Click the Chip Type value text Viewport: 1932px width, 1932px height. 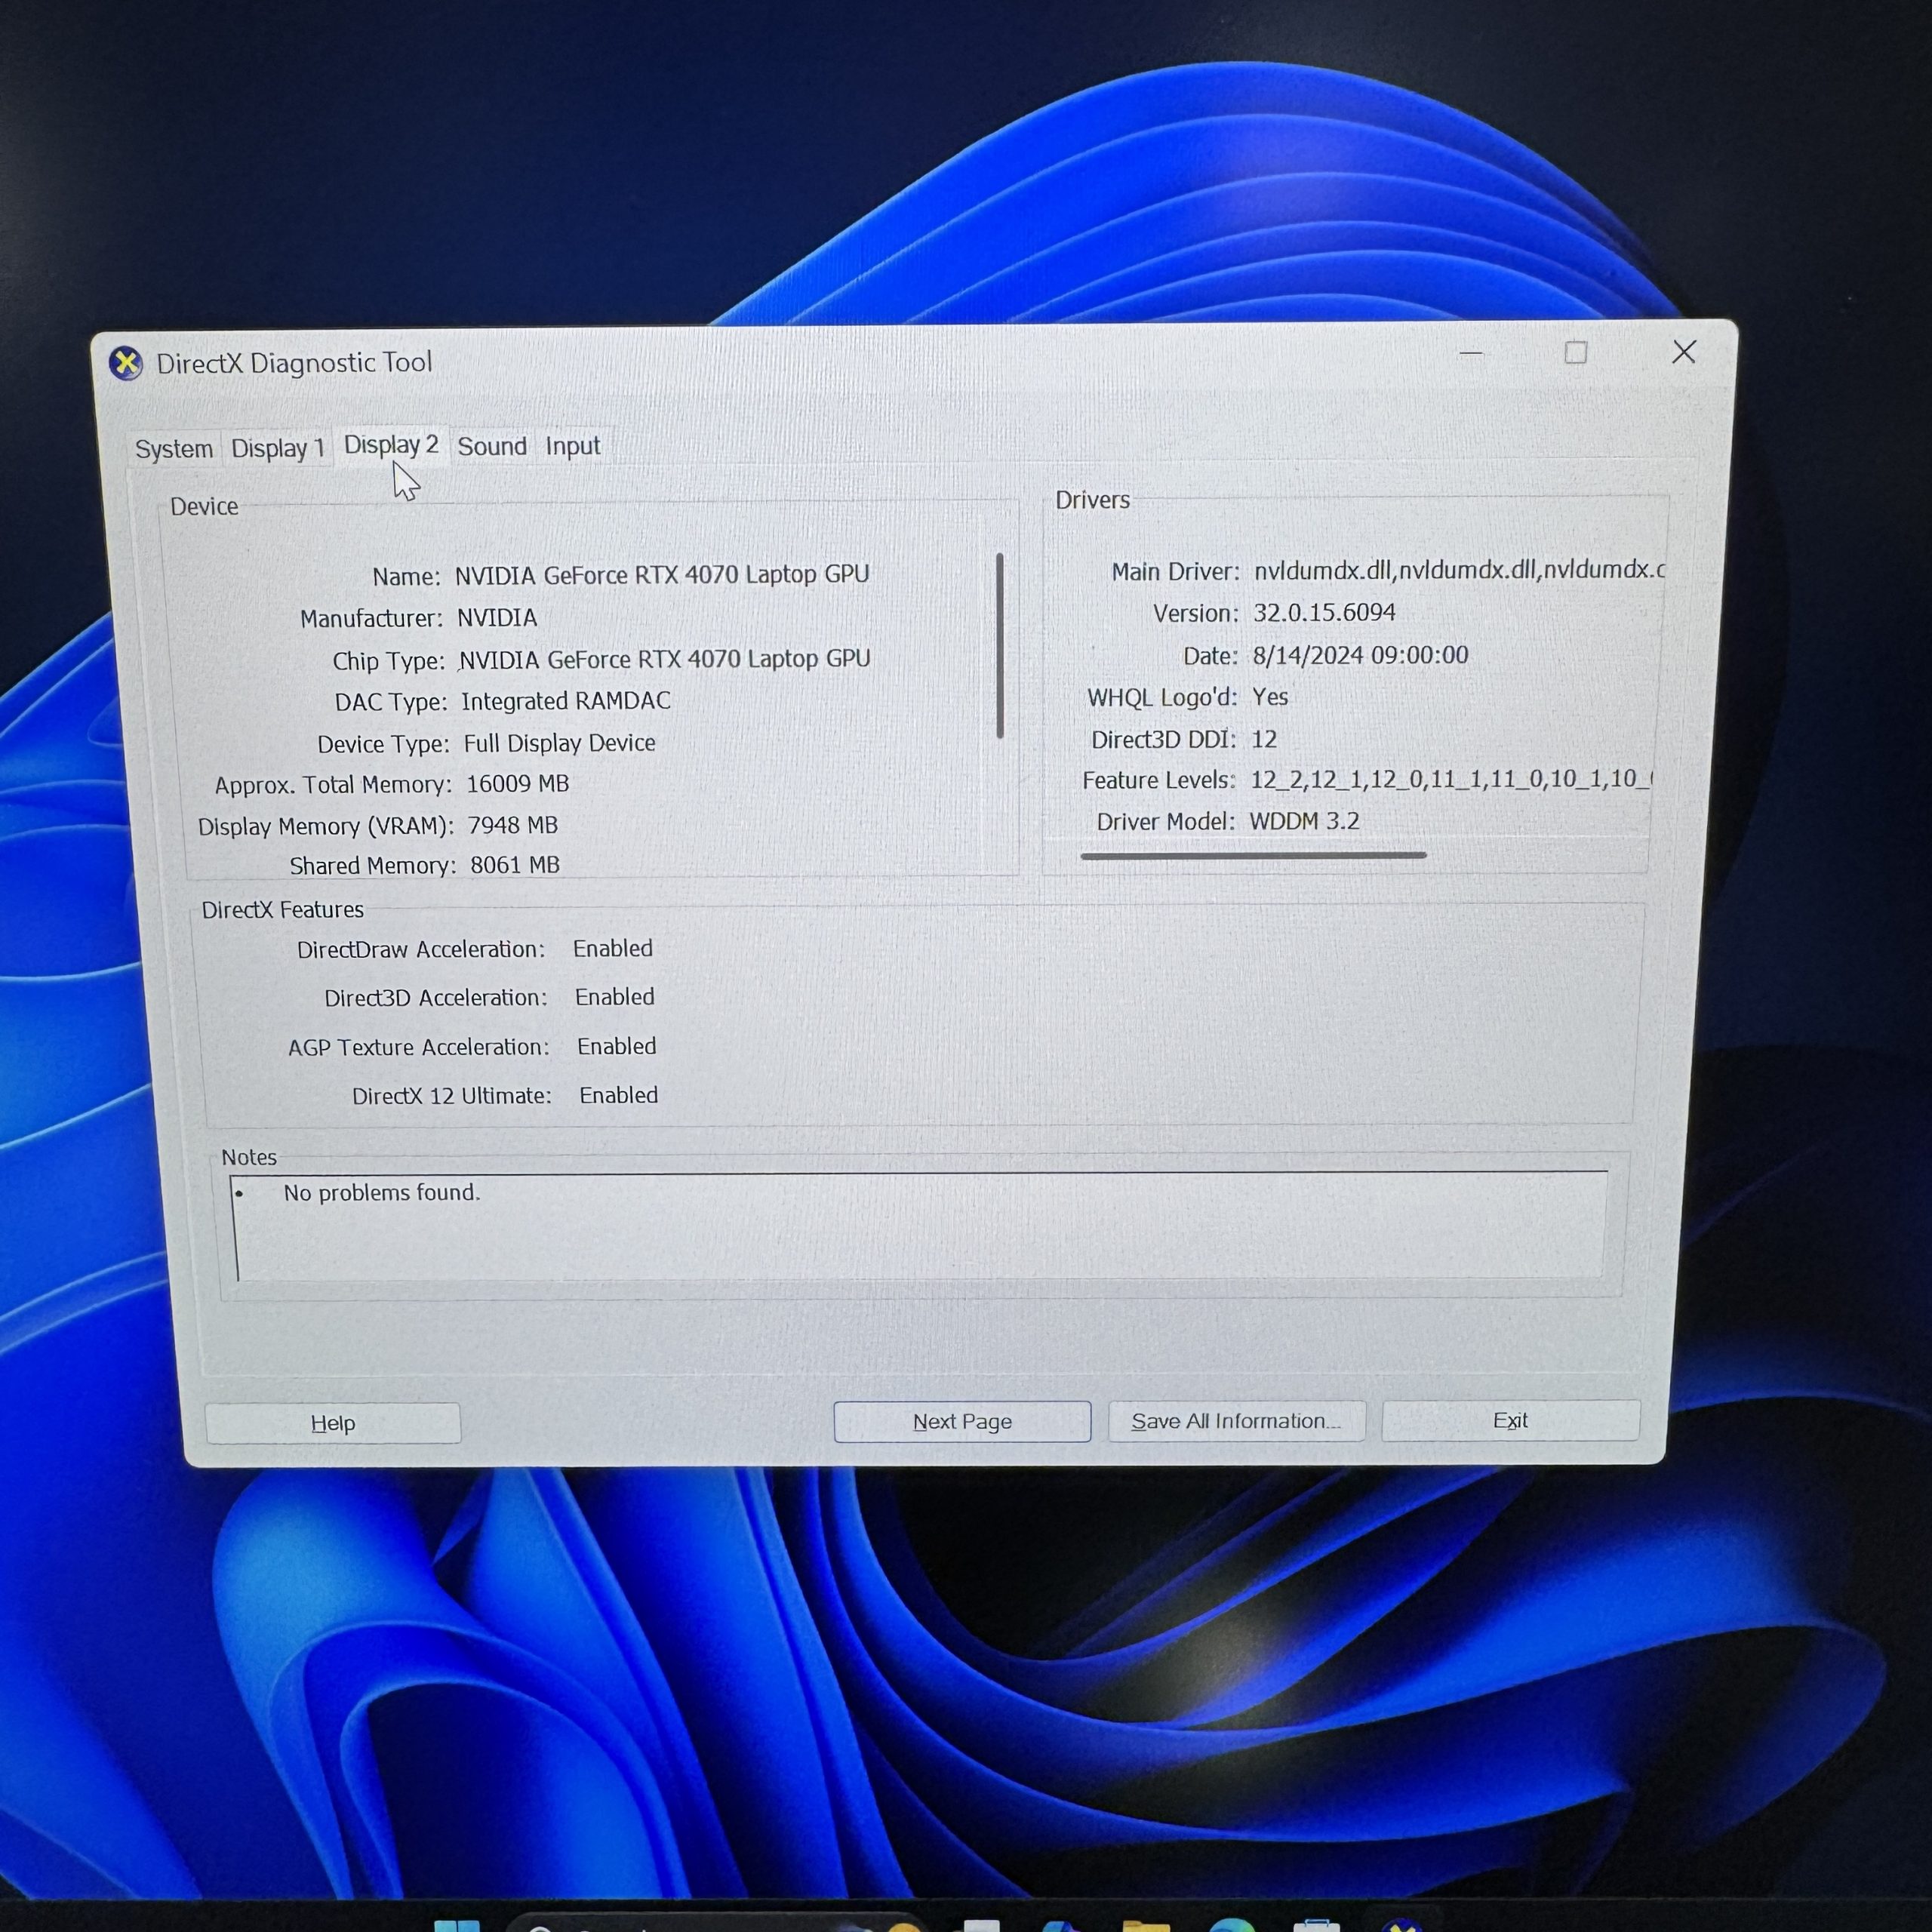665,659
